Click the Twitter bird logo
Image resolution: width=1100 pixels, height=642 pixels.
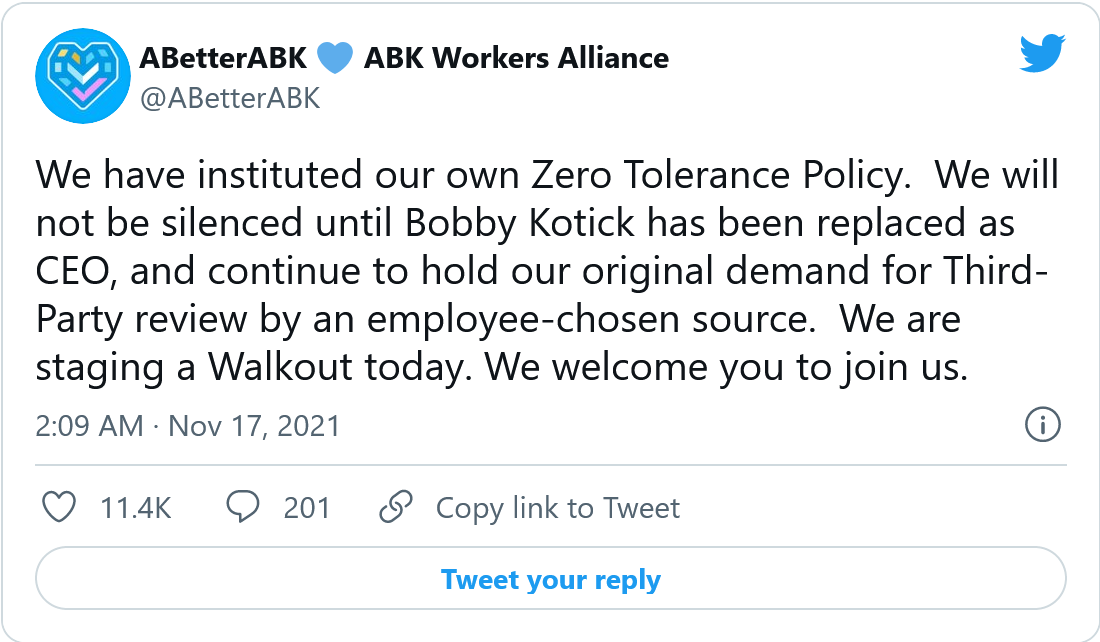tap(1043, 54)
